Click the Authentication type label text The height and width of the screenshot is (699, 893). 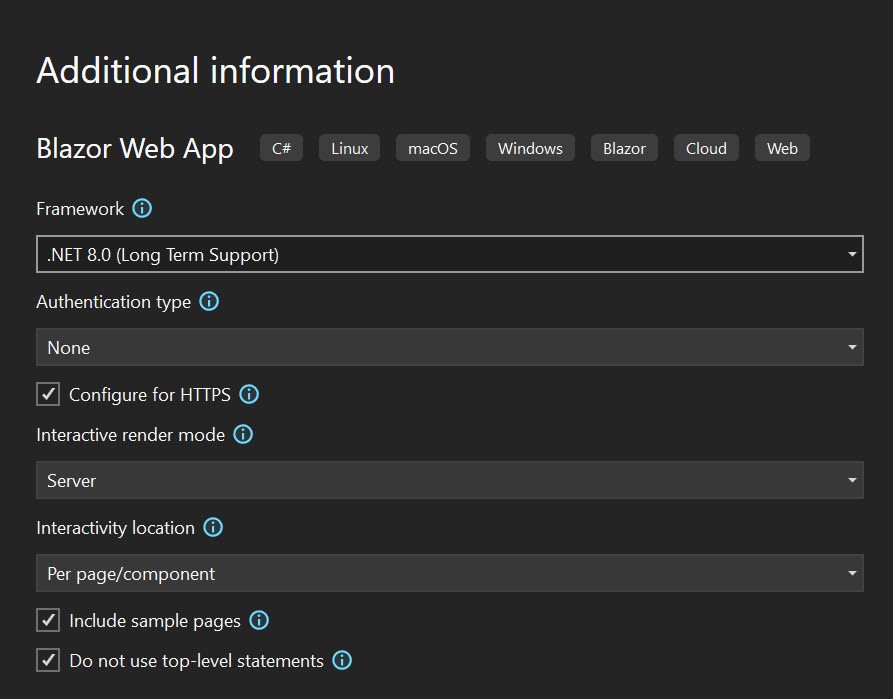click(x=113, y=302)
